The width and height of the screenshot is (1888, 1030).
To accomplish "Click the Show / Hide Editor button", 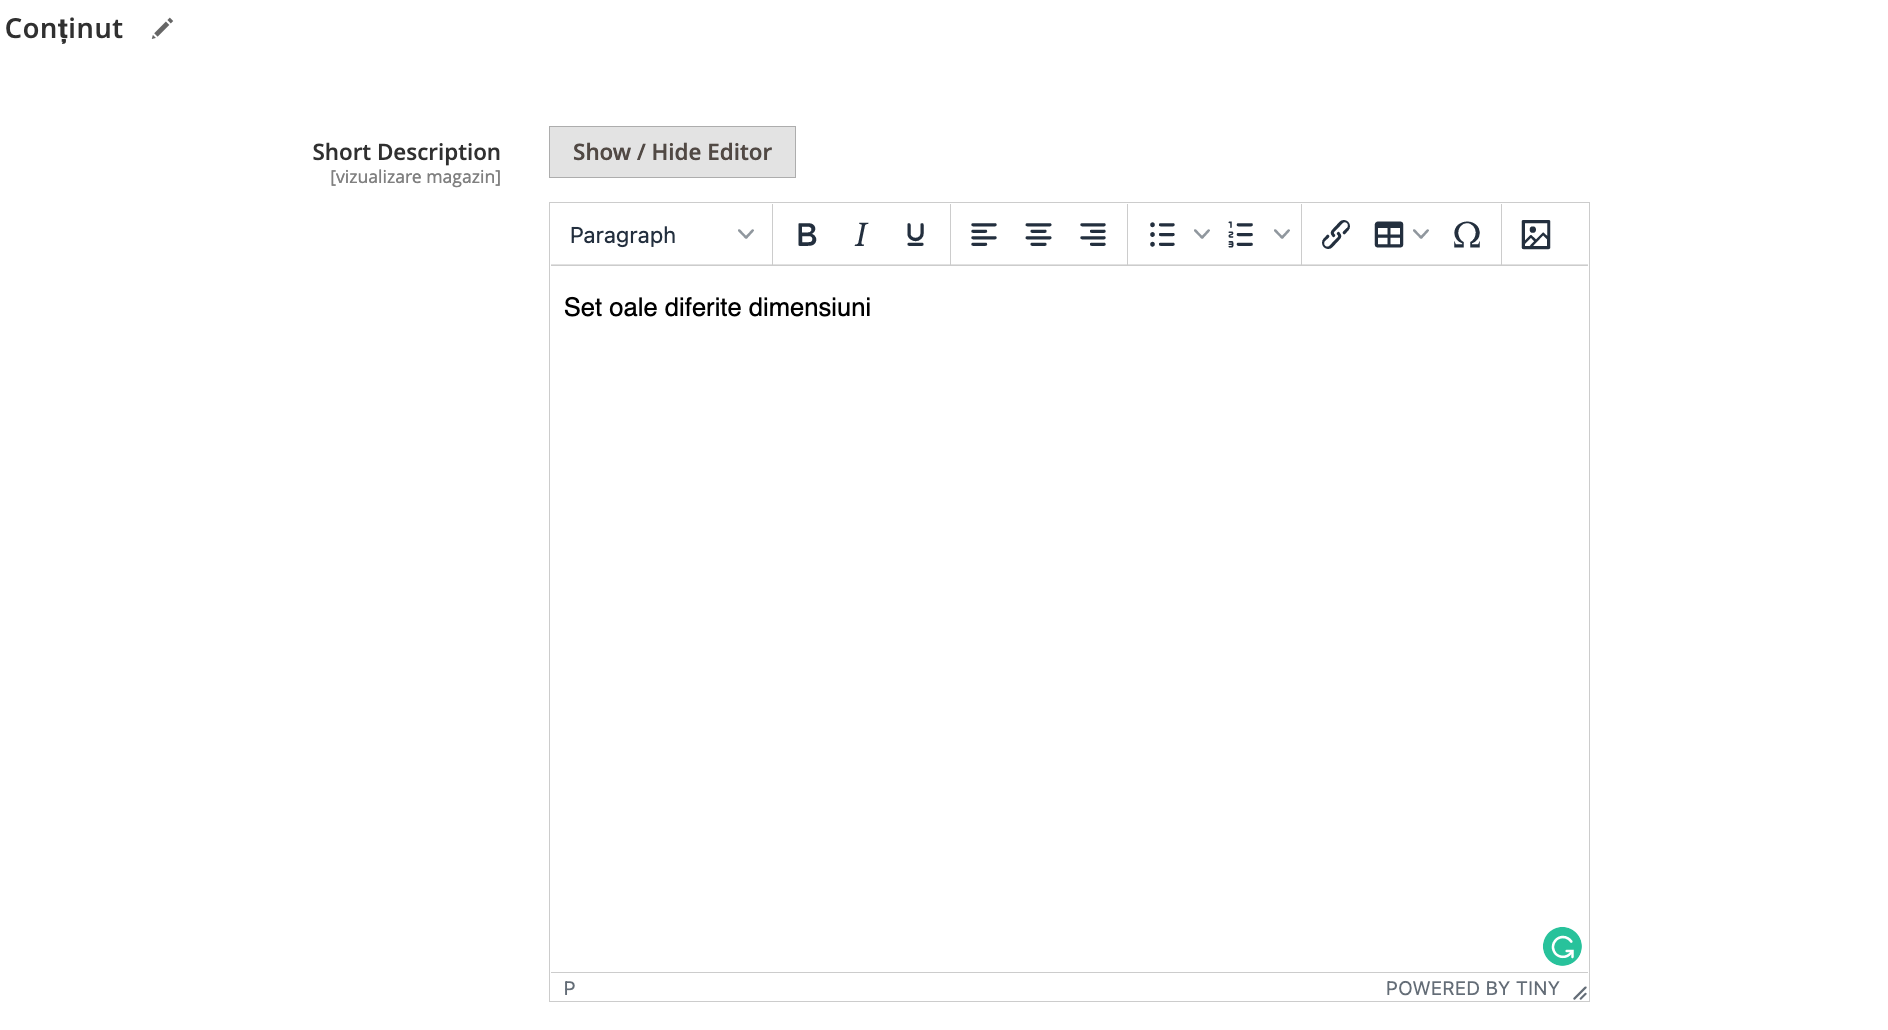I will coord(672,152).
